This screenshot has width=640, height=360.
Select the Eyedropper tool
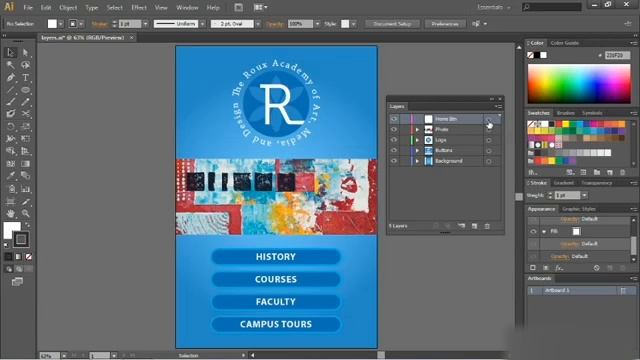[11, 176]
